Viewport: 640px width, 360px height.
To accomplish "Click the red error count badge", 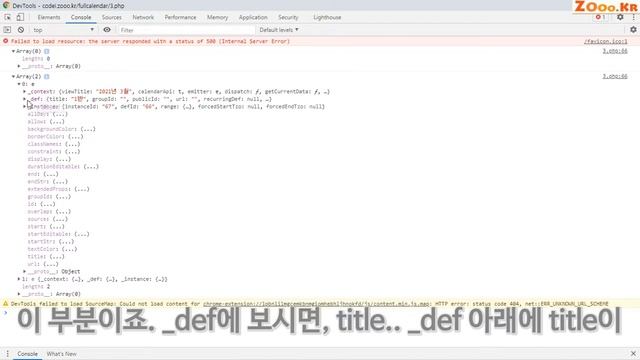I will pyautogui.click(x=600, y=17).
